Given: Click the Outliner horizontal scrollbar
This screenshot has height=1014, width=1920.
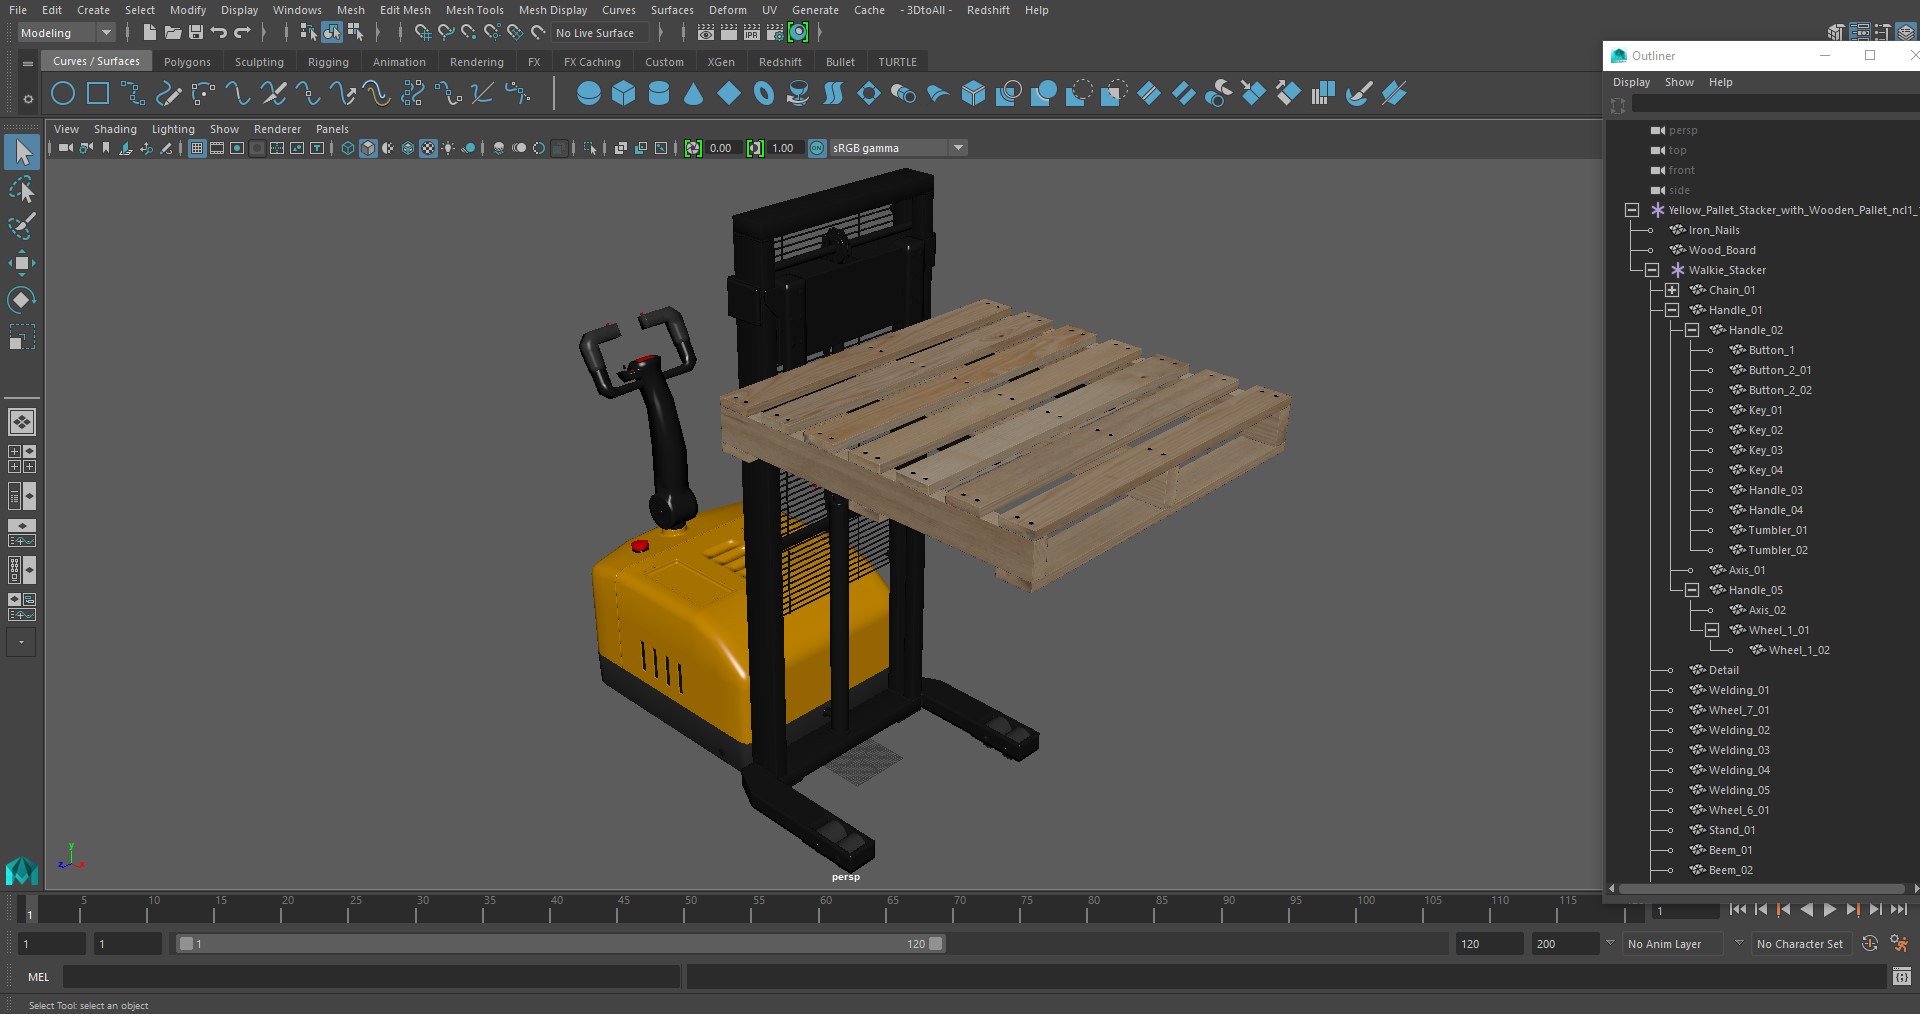Looking at the screenshot, I should click(x=1761, y=888).
